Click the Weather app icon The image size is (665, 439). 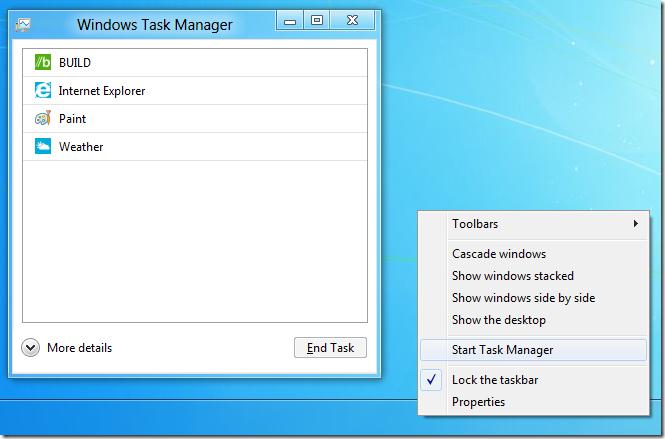coord(42,146)
